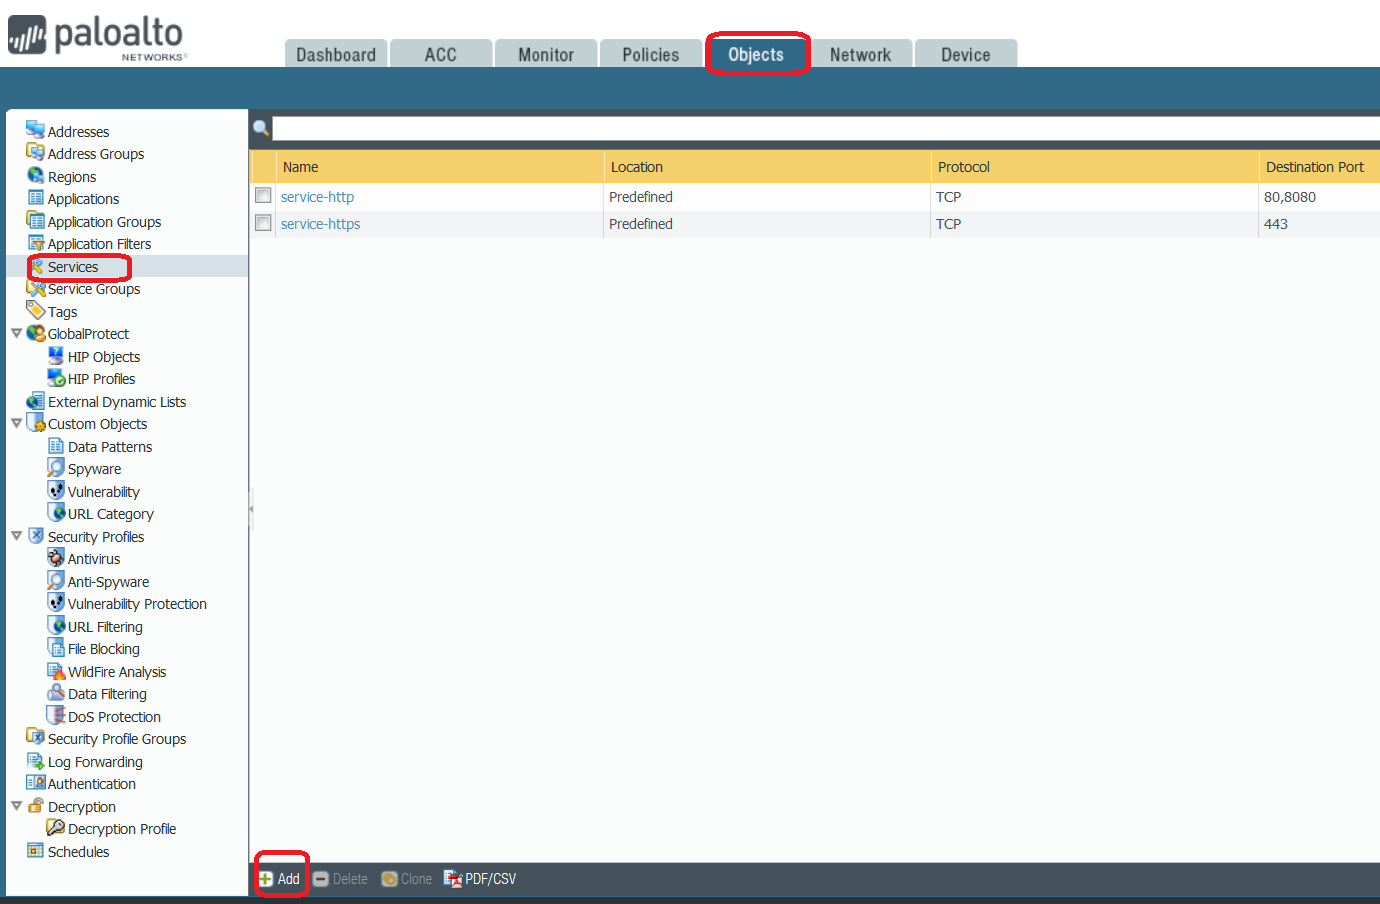Sort by the Protocol column header
The image size is (1380, 904).
coord(1095,167)
